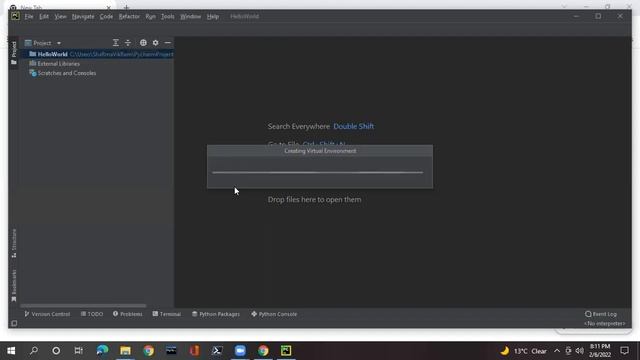Open the Edit menu
The image size is (640, 360).
[x=44, y=17]
